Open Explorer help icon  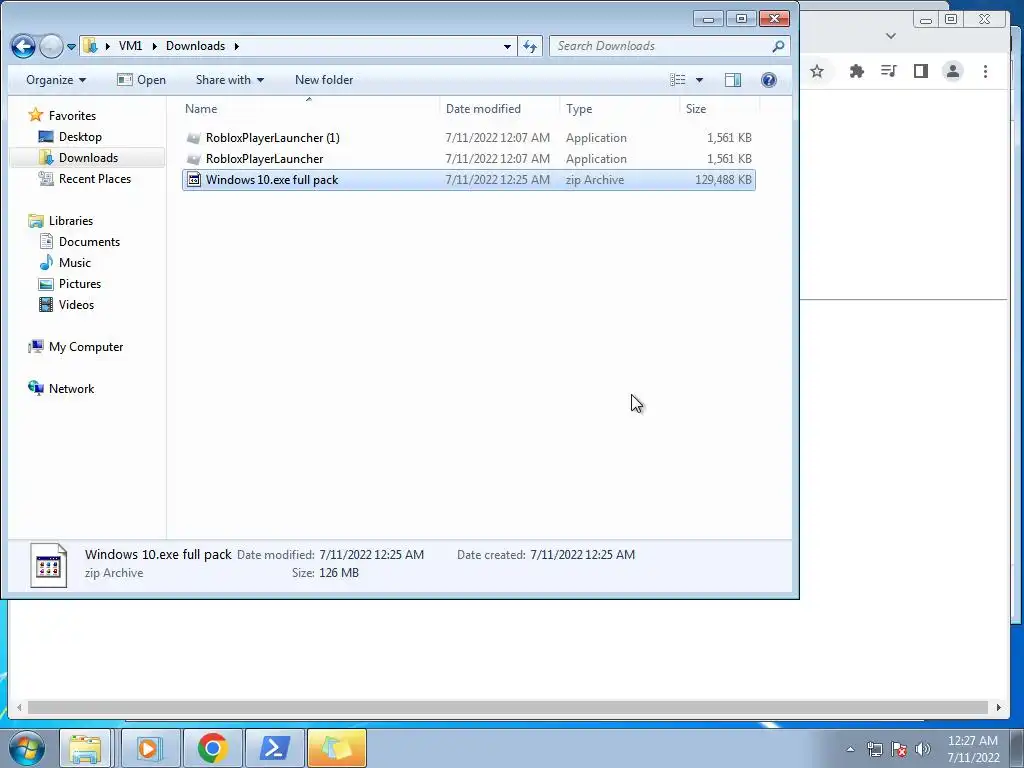point(769,80)
